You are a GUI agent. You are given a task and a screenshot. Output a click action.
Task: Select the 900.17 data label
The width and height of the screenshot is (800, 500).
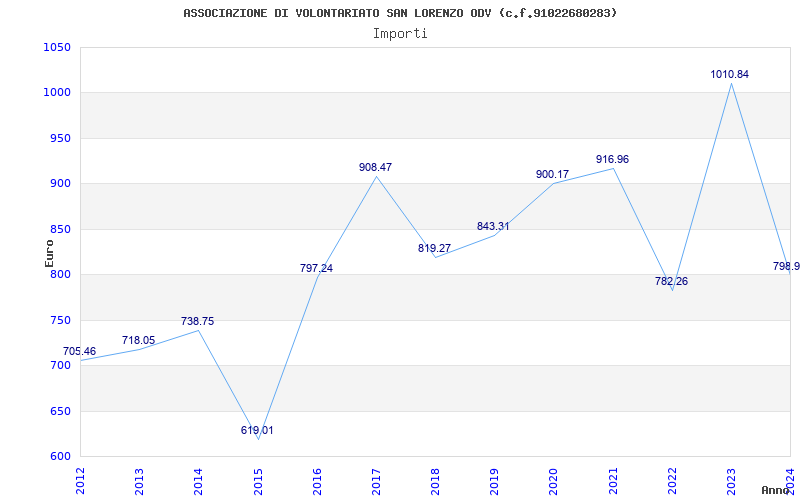(552, 174)
